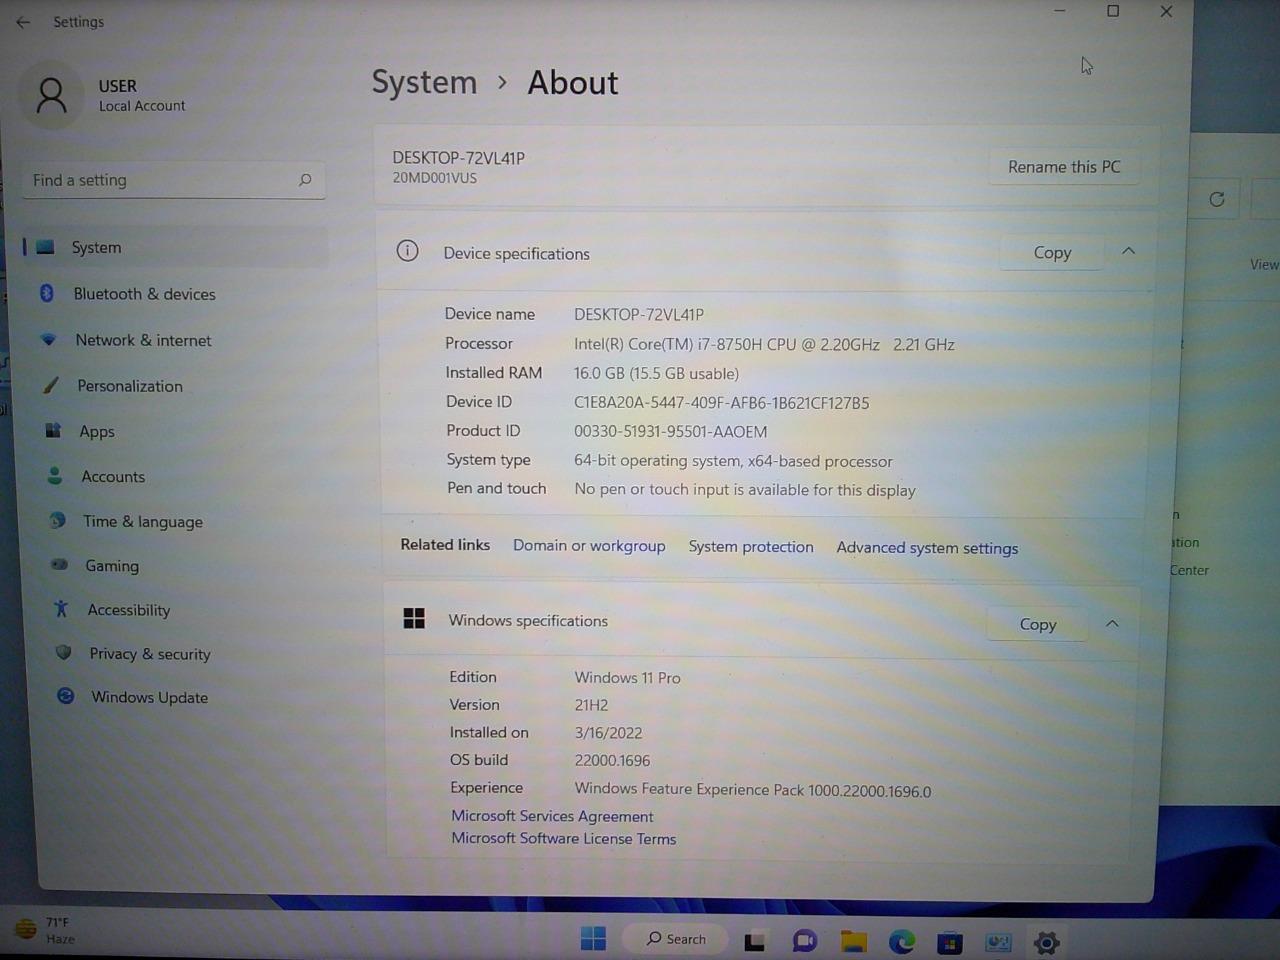
Task: Select the Edition value Windows 11 Pro
Action: point(627,678)
